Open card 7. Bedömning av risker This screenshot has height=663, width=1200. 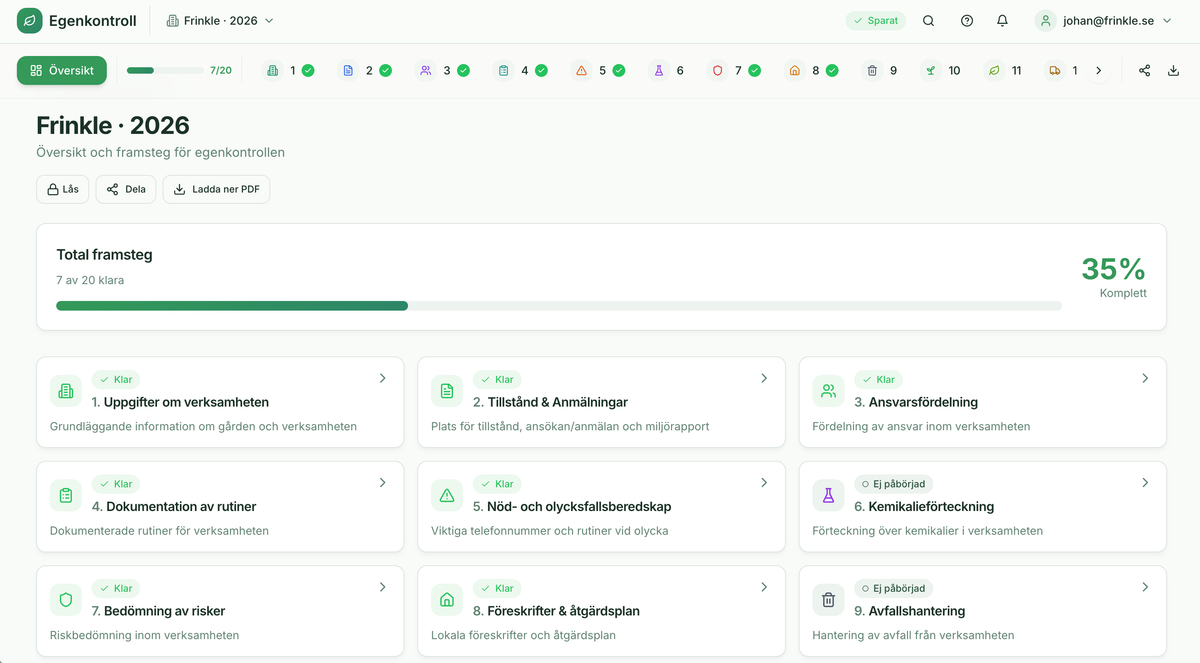tap(220, 611)
